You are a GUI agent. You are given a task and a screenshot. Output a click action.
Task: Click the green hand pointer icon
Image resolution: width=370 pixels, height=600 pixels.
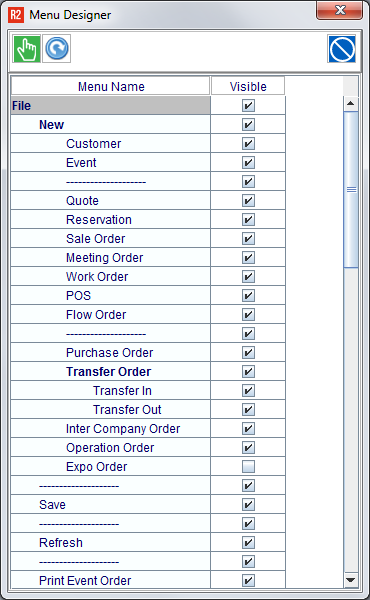point(27,49)
